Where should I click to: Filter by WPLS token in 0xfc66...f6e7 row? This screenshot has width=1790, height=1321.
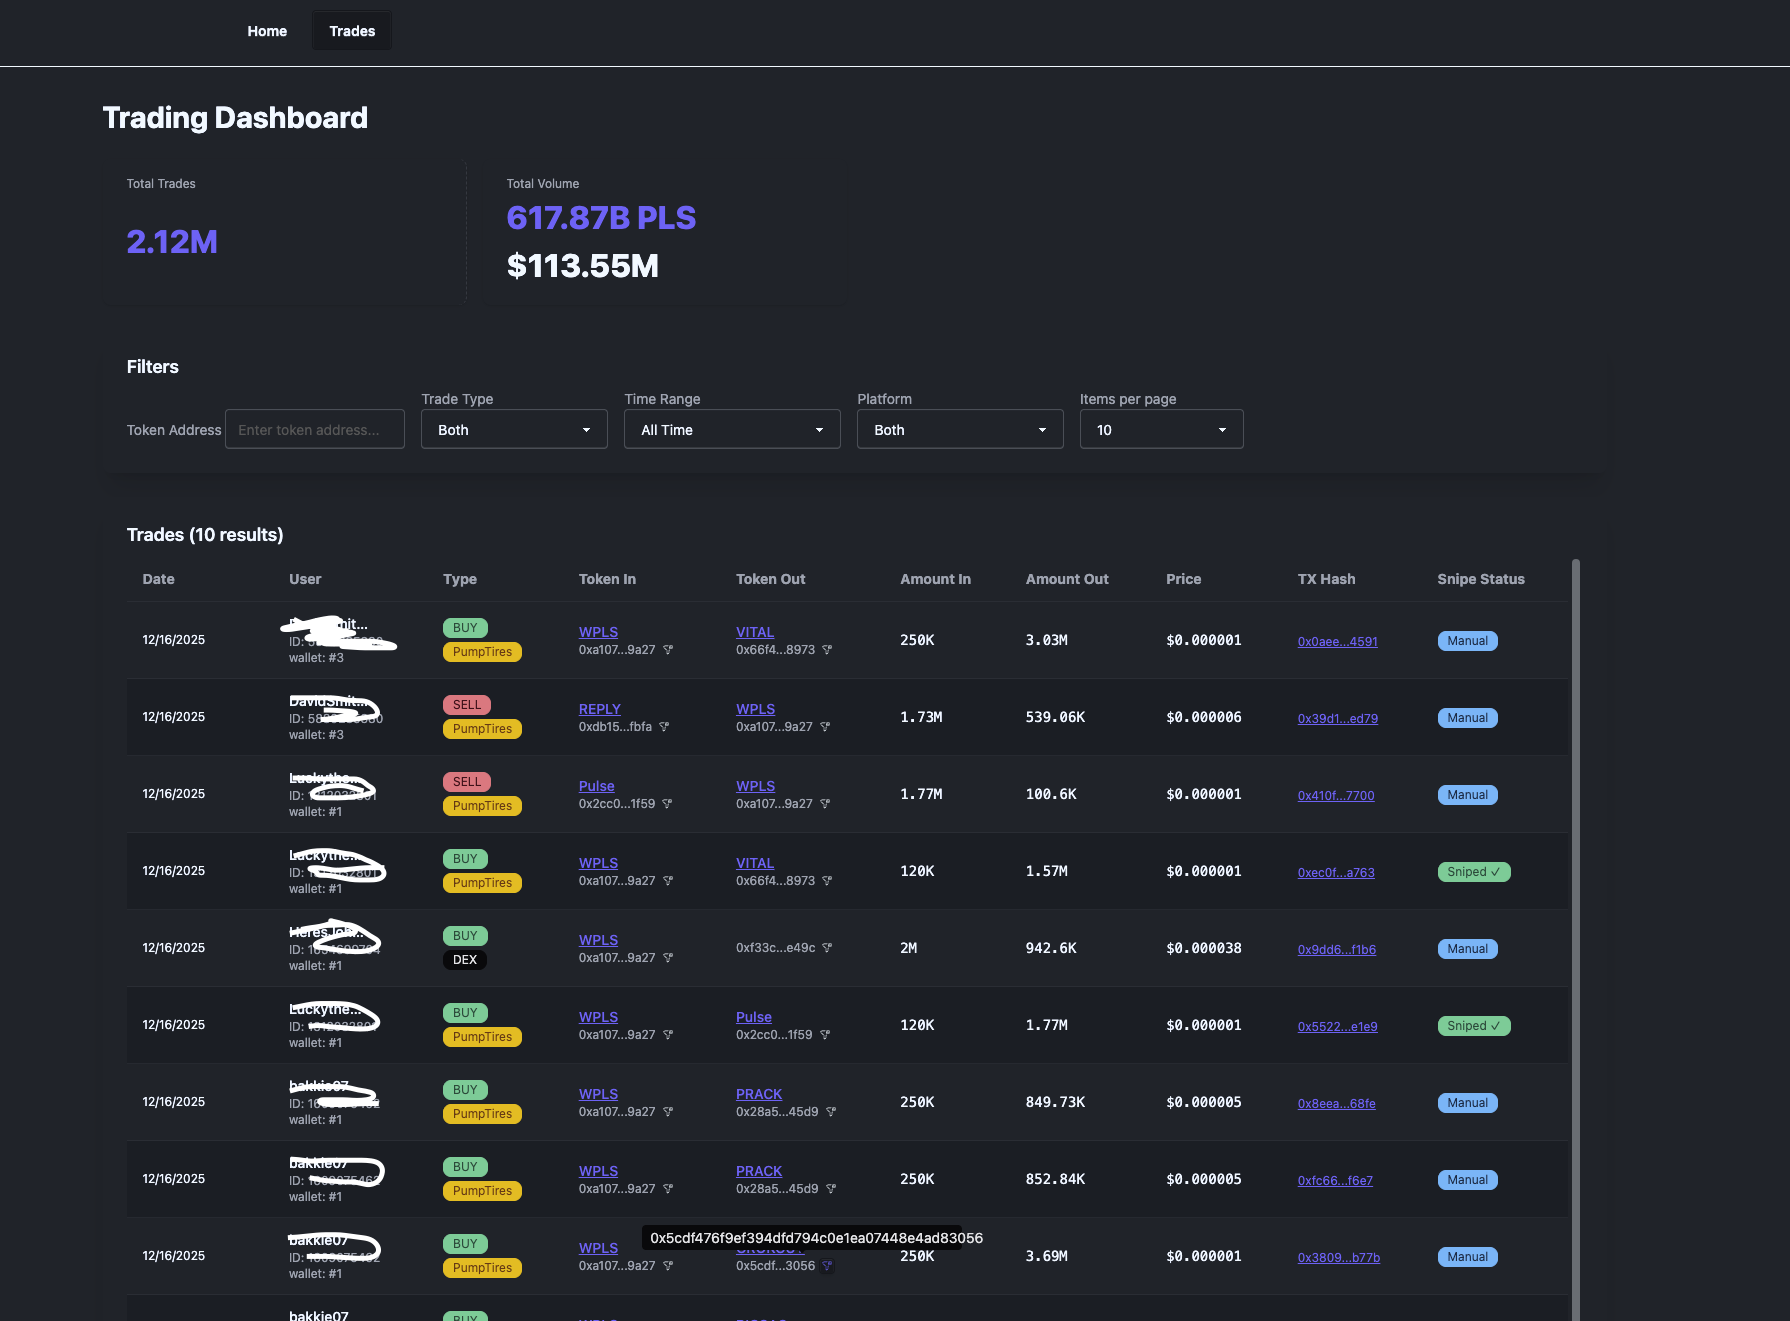point(668,1189)
